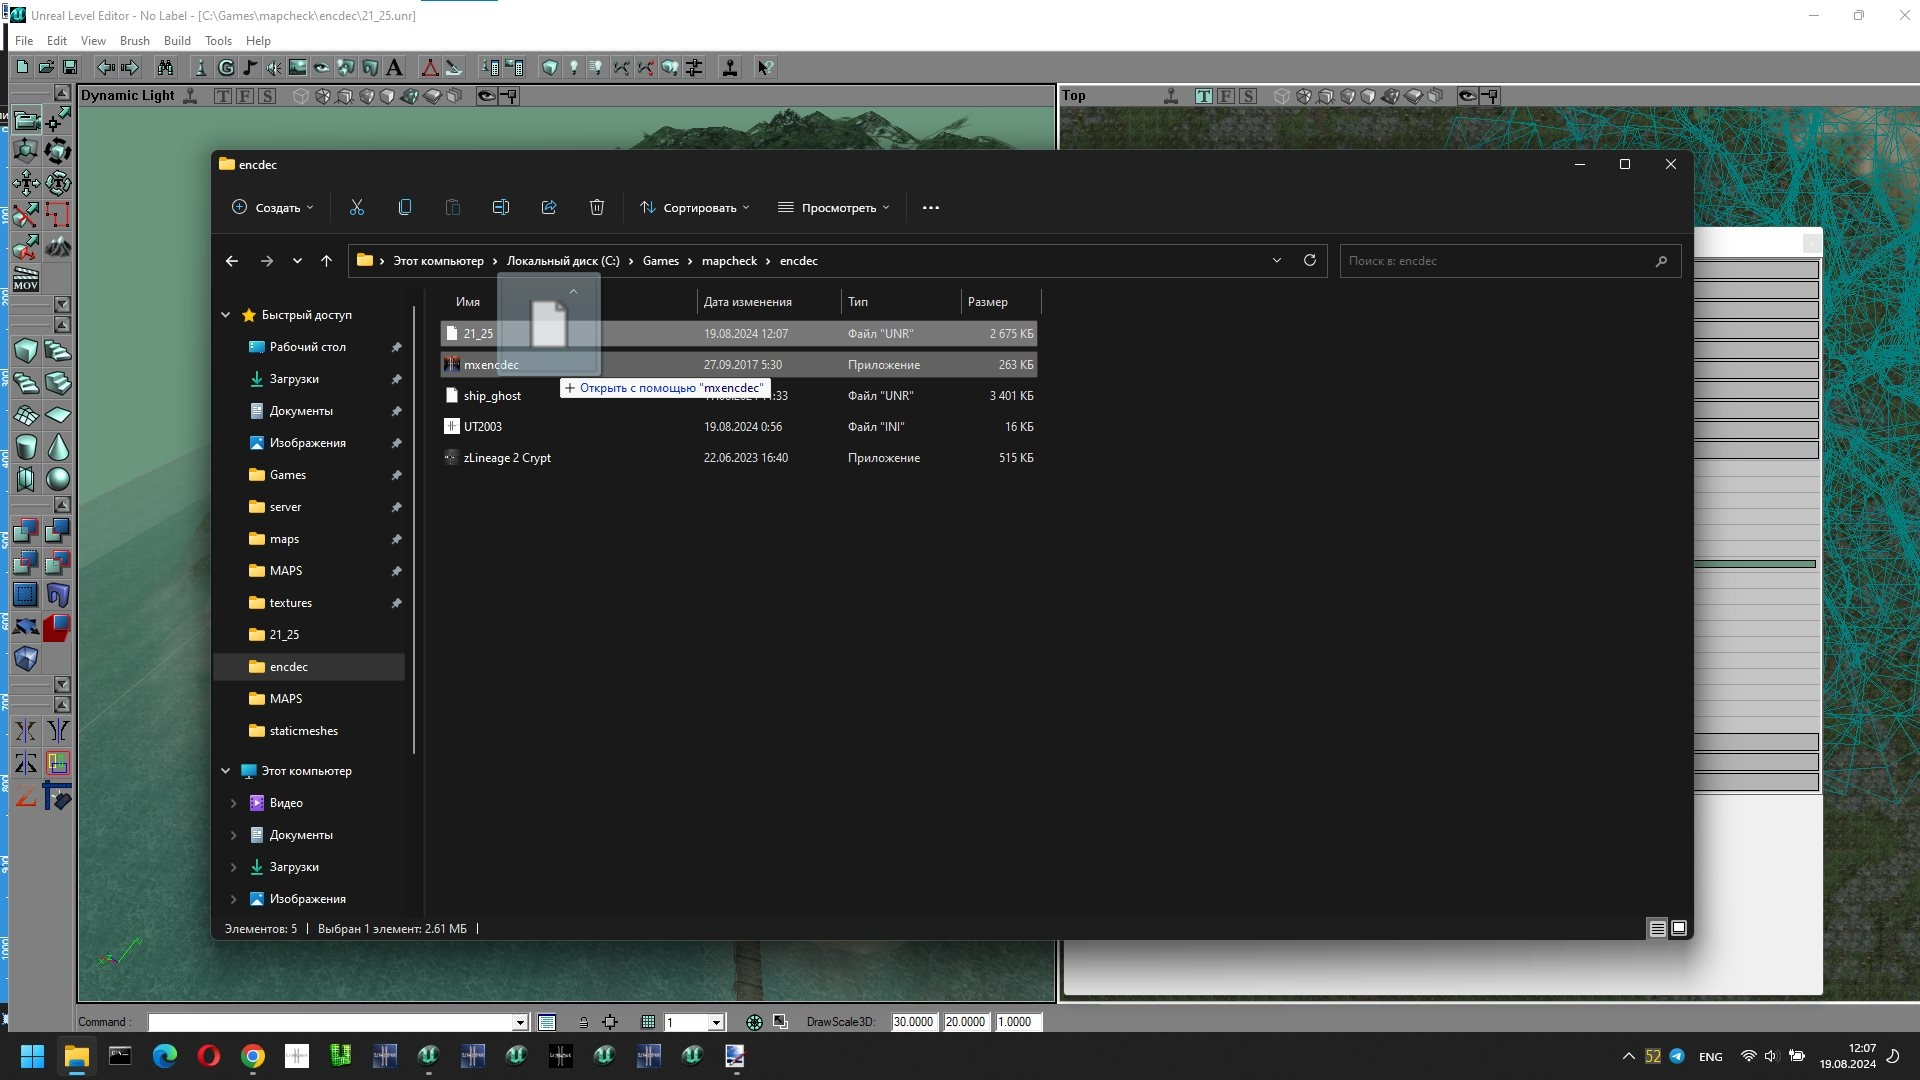Viewport: 1920px width, 1080px height.
Task: Open the View menu
Action: [93, 41]
